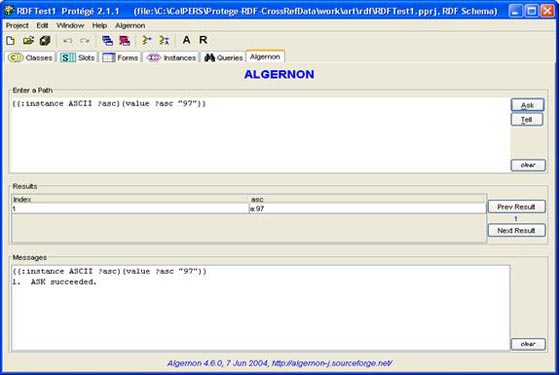The image size is (560, 375).
Task: Click the Undo arrow icon
Action: point(68,40)
